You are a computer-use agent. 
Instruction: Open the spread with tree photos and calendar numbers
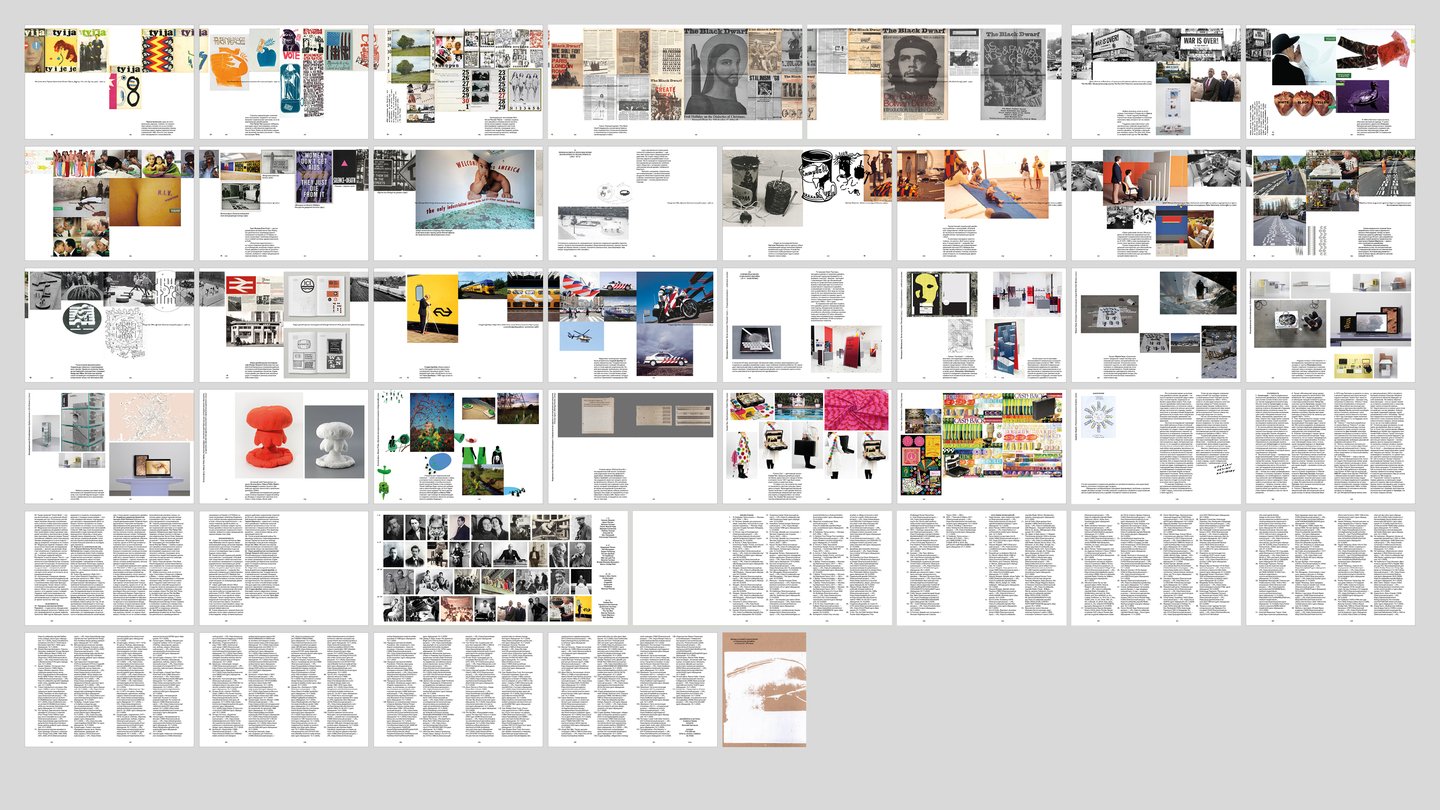pos(459,82)
